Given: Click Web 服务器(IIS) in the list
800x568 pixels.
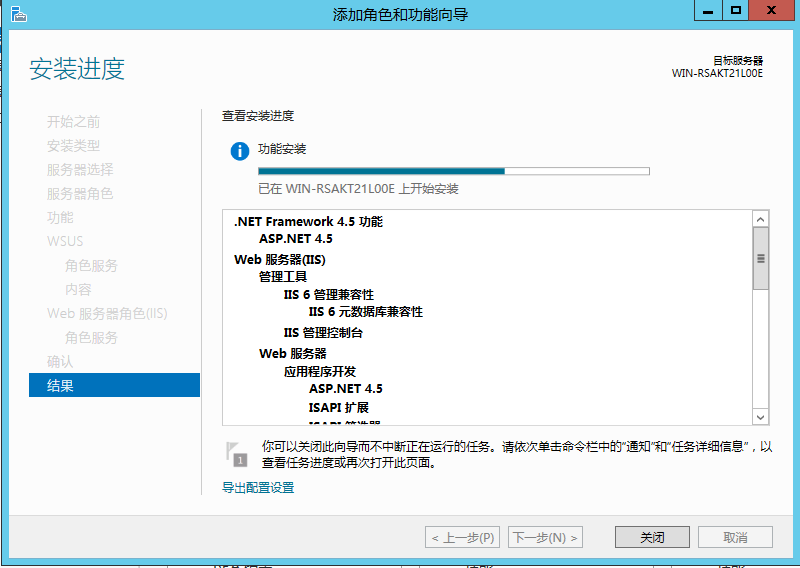Looking at the screenshot, I should pos(280,259).
